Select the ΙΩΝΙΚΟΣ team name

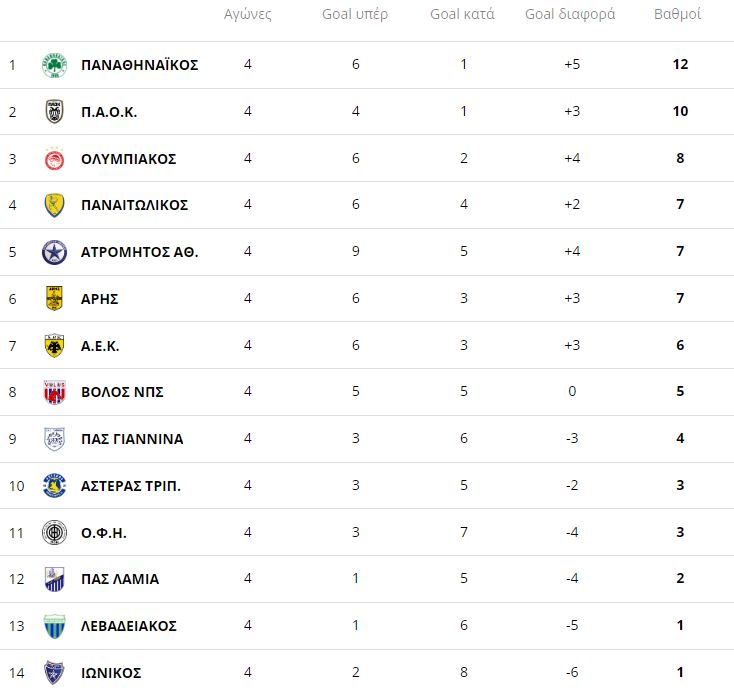click(111, 673)
